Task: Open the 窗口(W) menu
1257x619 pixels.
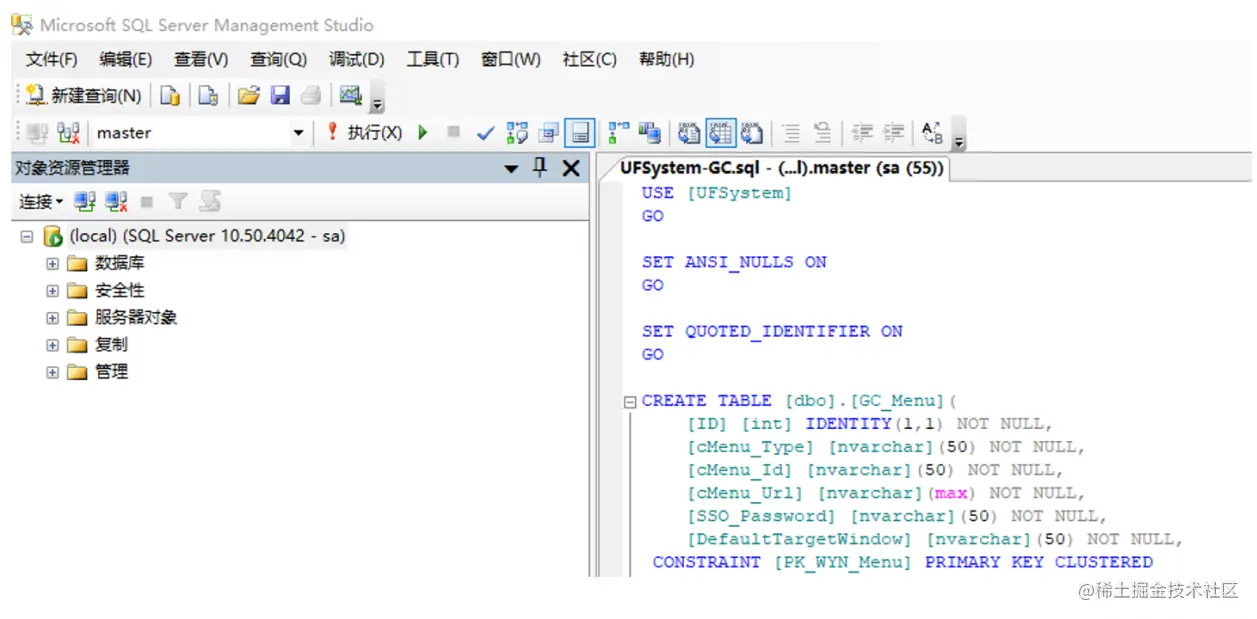Action: pos(511,60)
